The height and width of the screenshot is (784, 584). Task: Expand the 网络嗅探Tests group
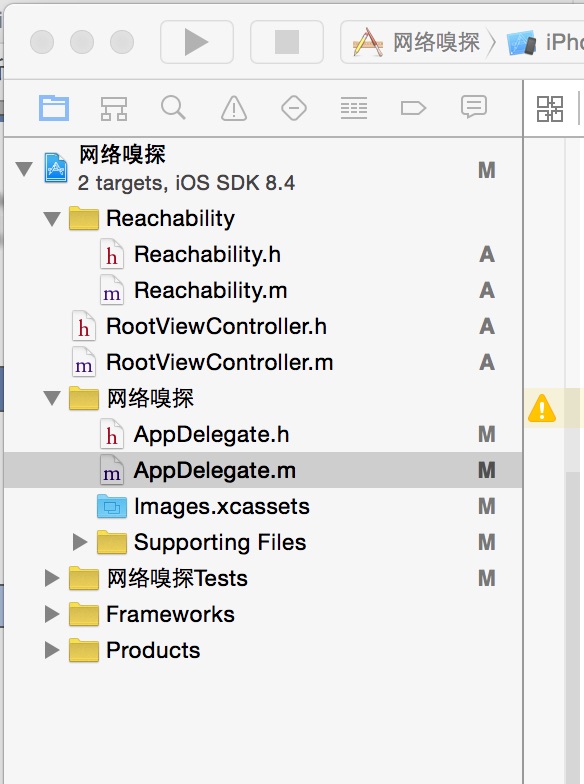tap(52, 578)
